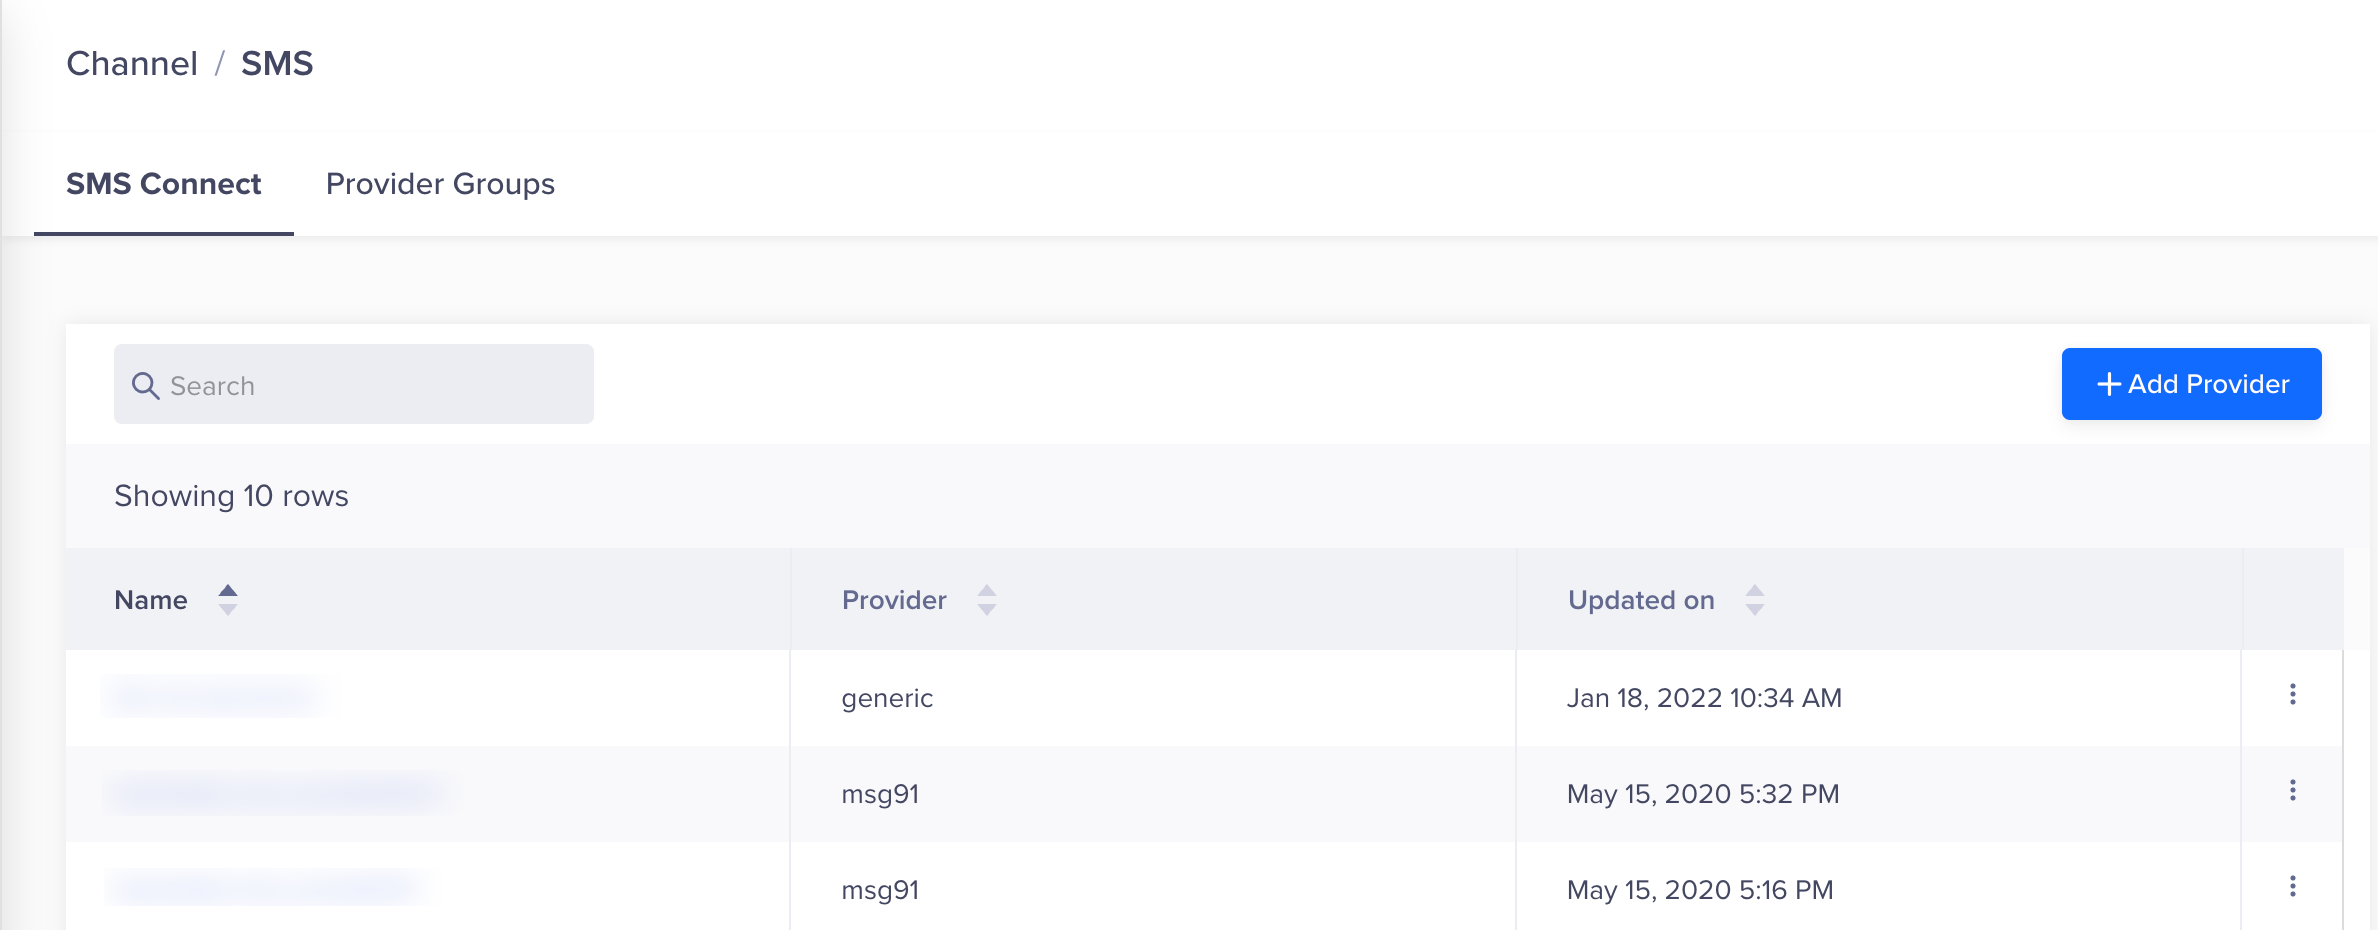Click the sort arrows beside Updated on header

(x=1755, y=599)
